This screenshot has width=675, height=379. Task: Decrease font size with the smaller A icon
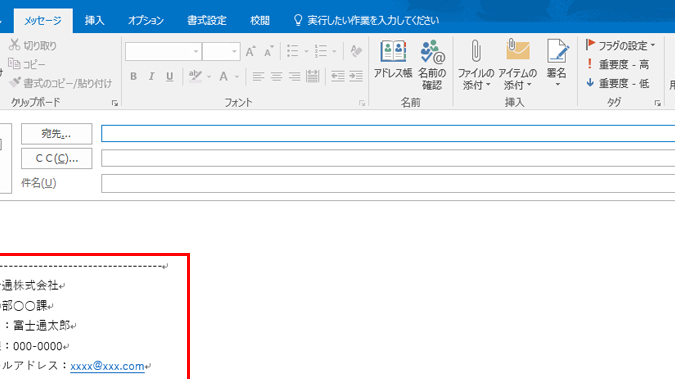pyautogui.click(x=269, y=52)
